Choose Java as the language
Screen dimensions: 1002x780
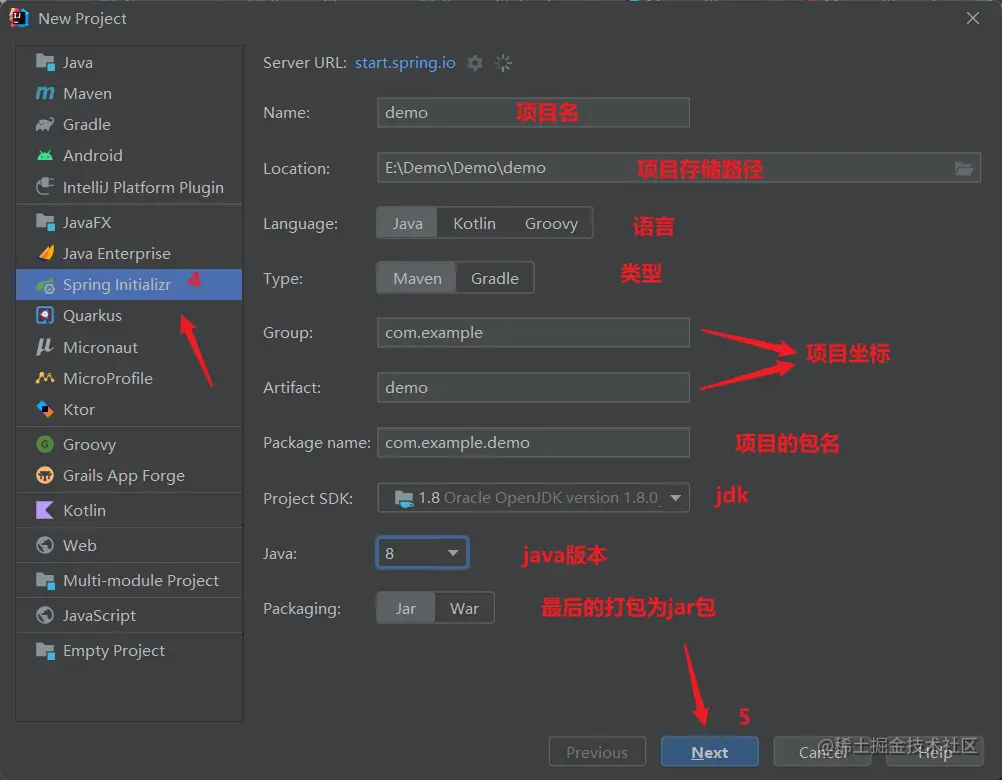pos(407,224)
